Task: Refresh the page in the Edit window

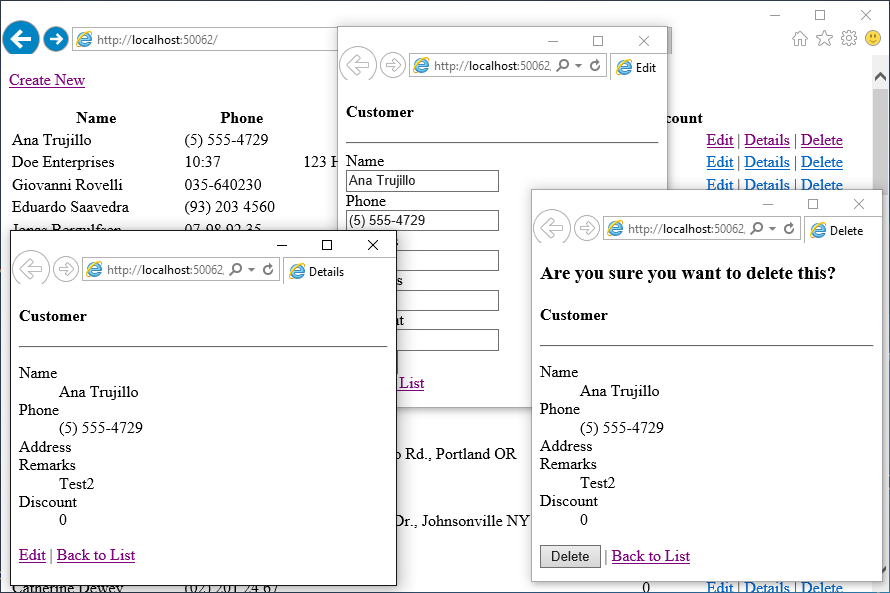Action: (595, 66)
